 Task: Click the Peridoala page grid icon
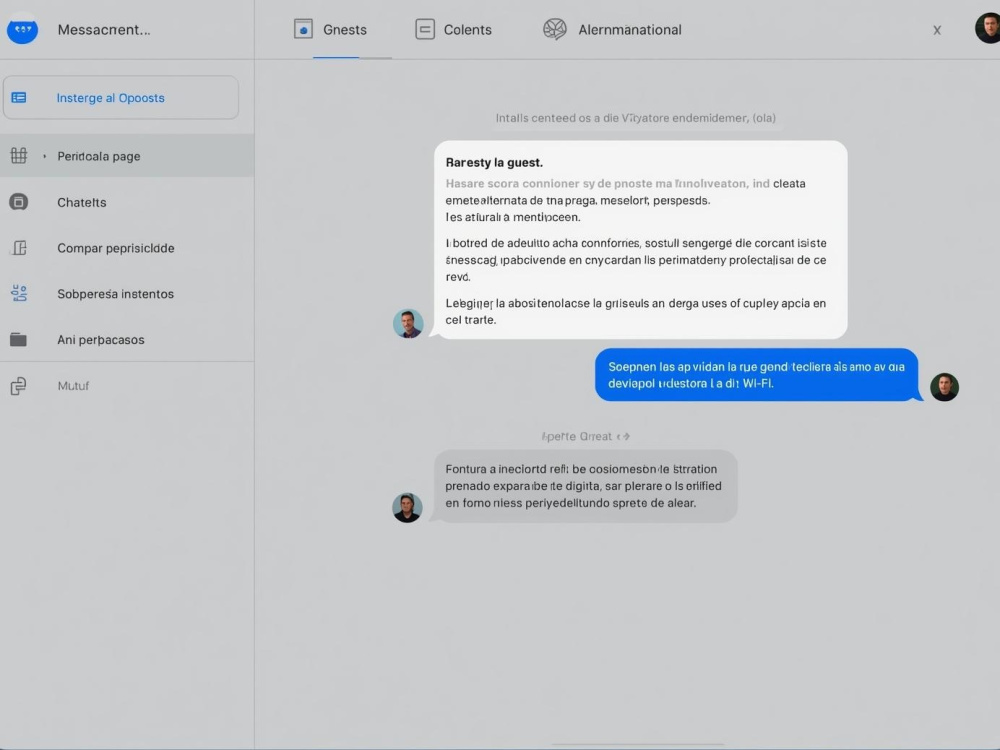[x=18, y=156]
